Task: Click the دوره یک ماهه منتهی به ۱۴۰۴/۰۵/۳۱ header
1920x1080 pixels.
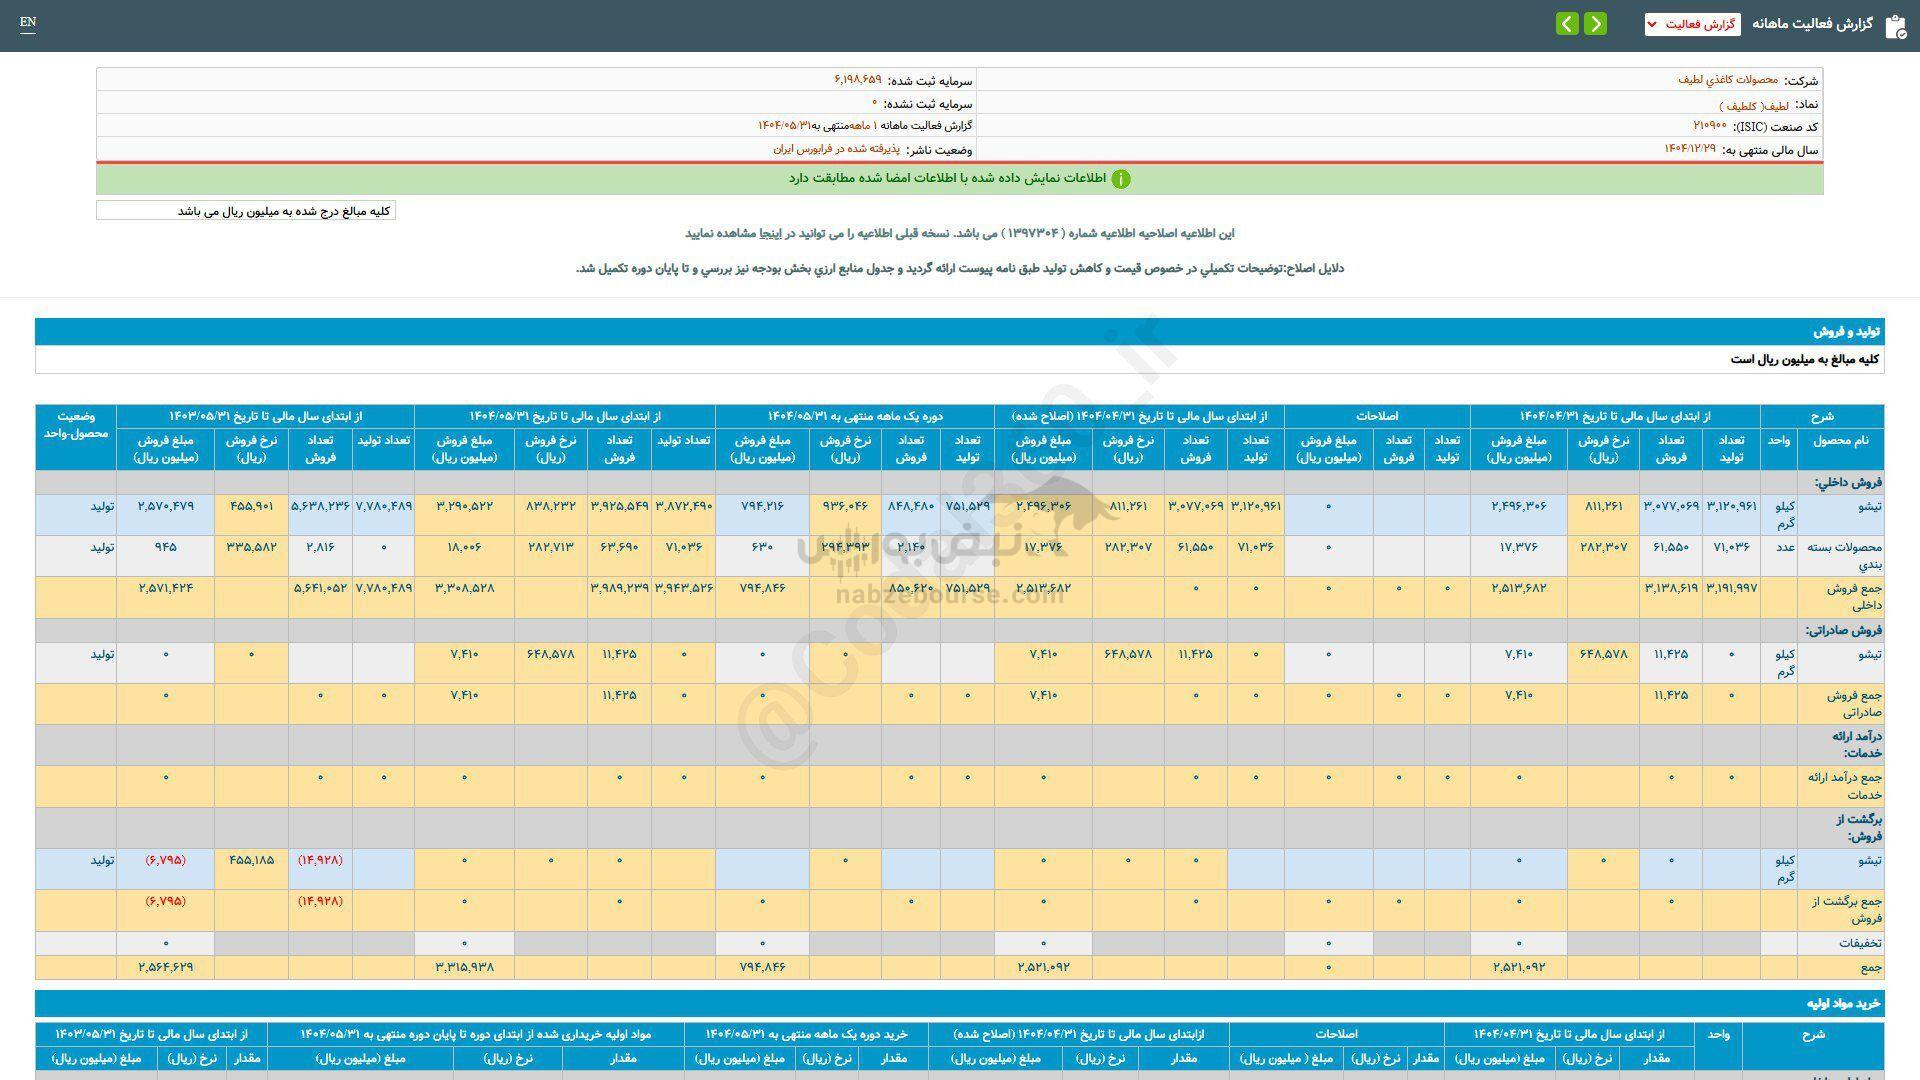Action: pyautogui.click(x=855, y=416)
